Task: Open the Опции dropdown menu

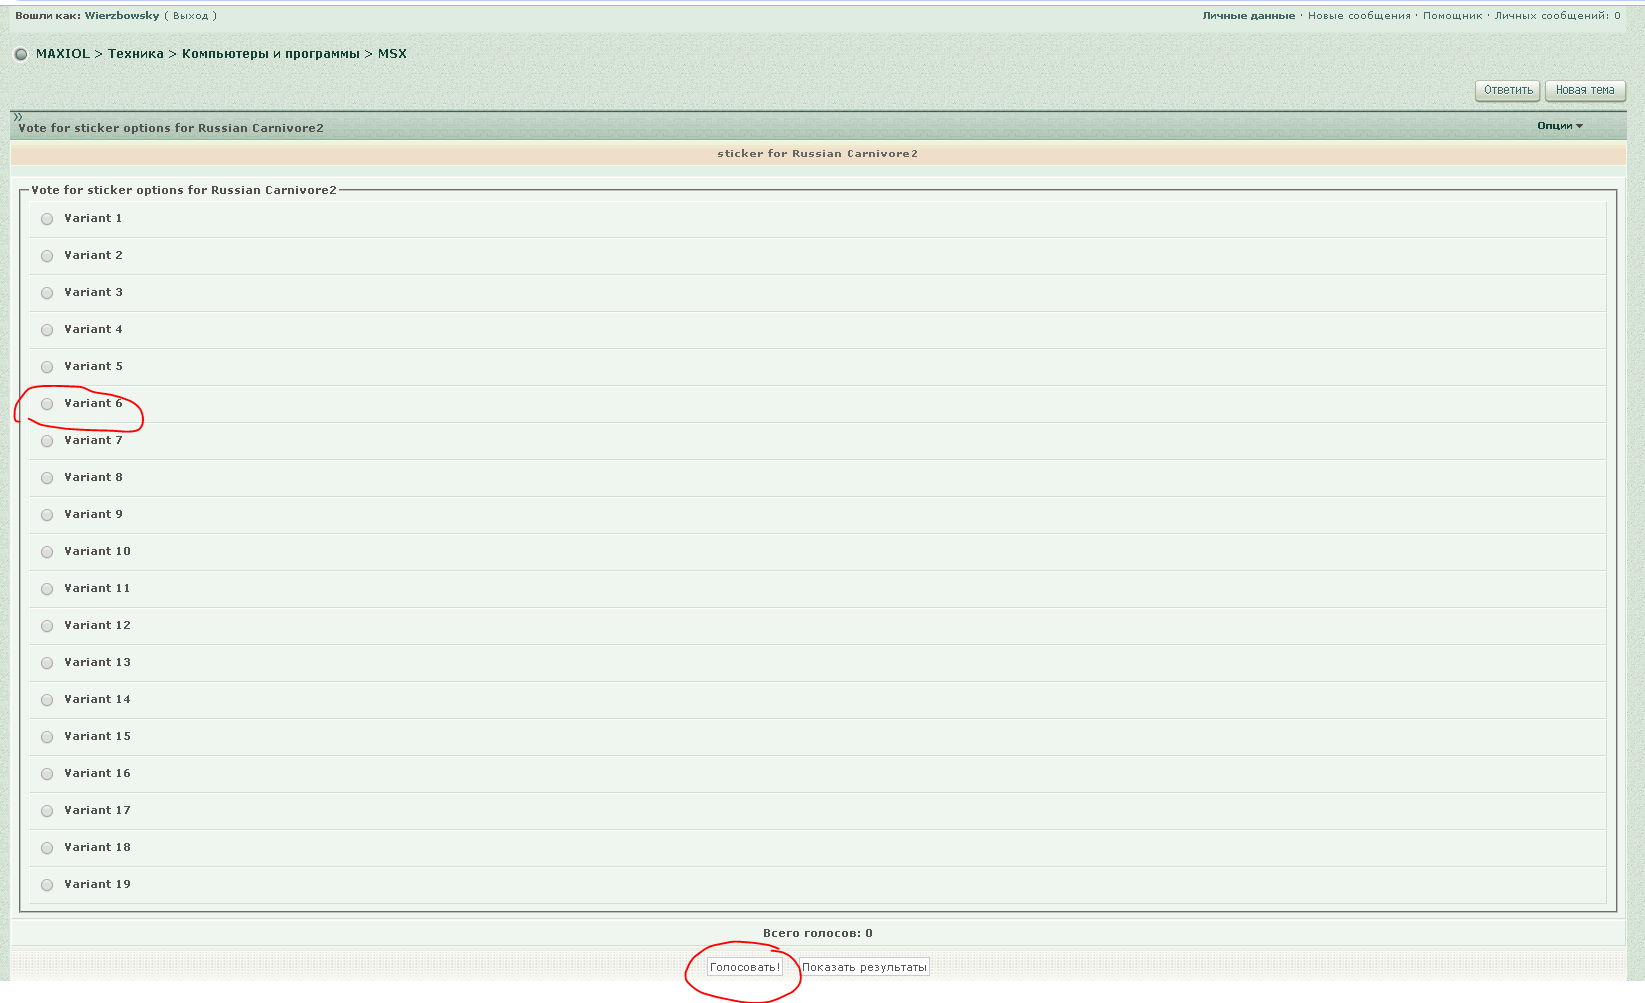Action: pos(1559,126)
